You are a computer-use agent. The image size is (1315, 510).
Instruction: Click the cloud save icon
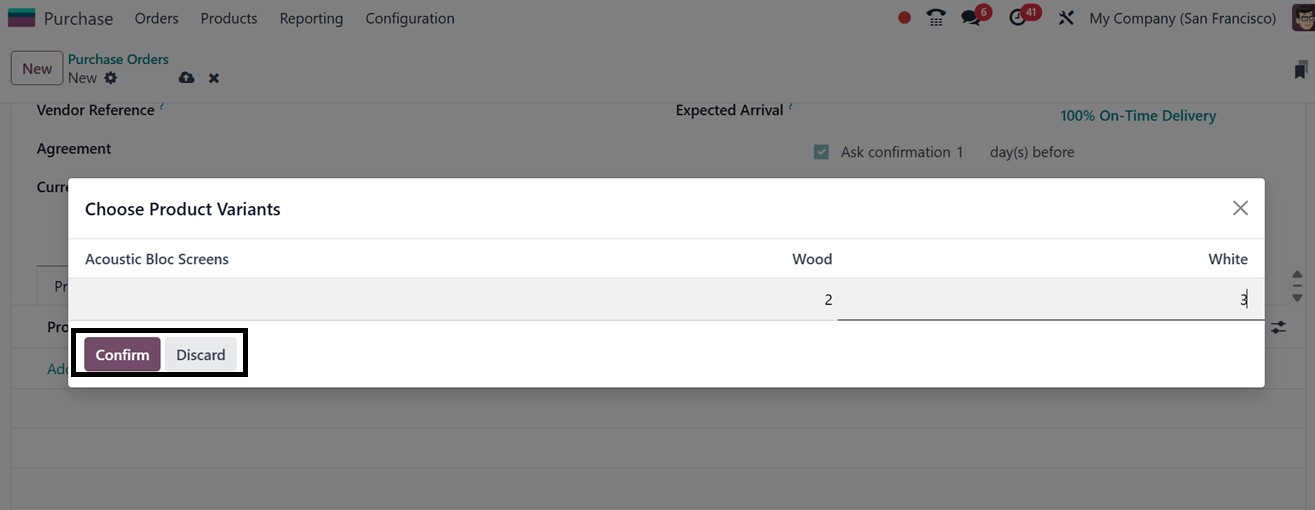pyautogui.click(x=186, y=78)
